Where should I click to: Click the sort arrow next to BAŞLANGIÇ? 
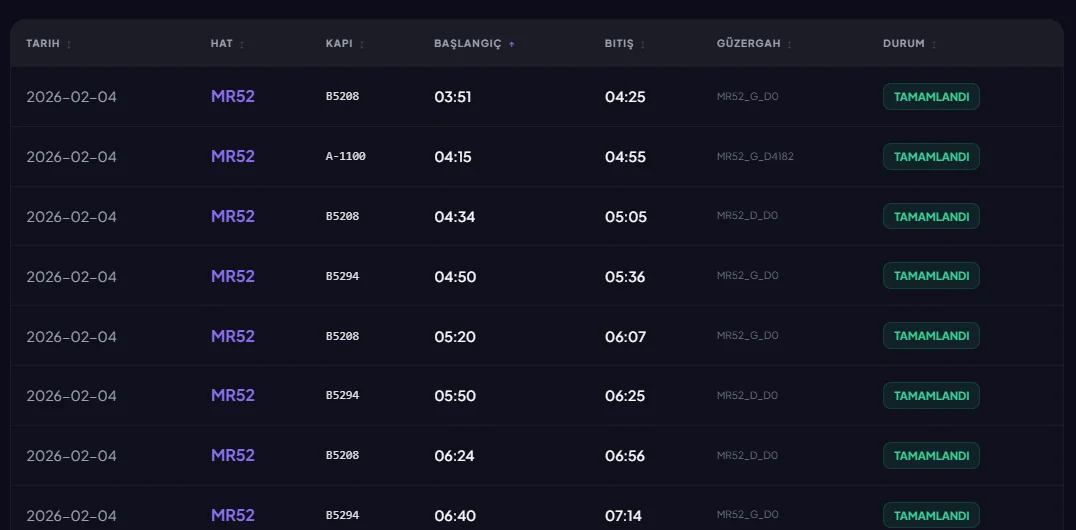(x=512, y=44)
